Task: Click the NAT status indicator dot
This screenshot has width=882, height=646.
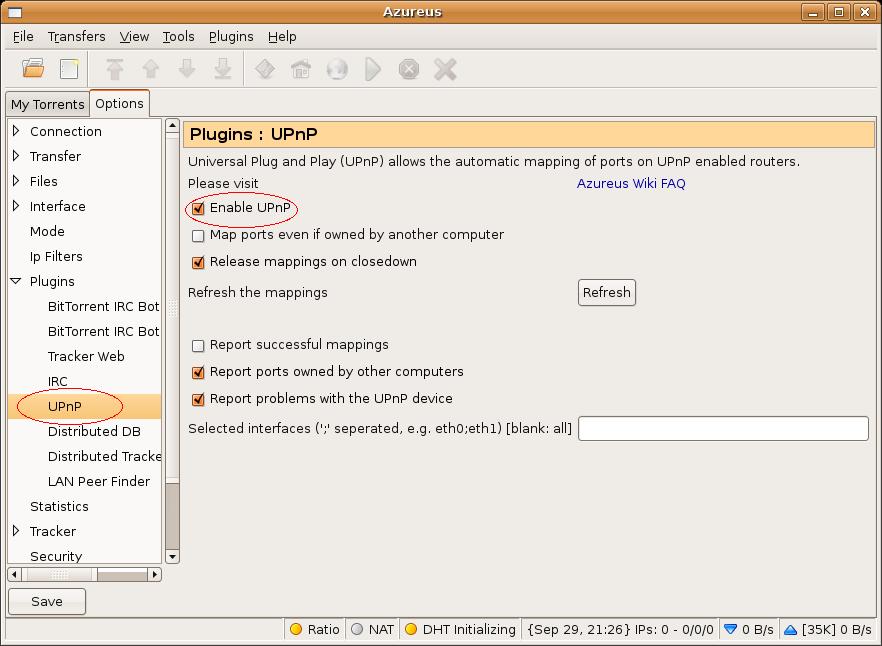Action: (357, 629)
